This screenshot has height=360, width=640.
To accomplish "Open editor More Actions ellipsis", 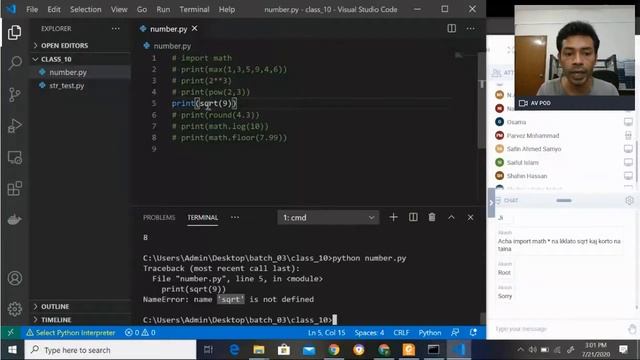I will [x=471, y=29].
